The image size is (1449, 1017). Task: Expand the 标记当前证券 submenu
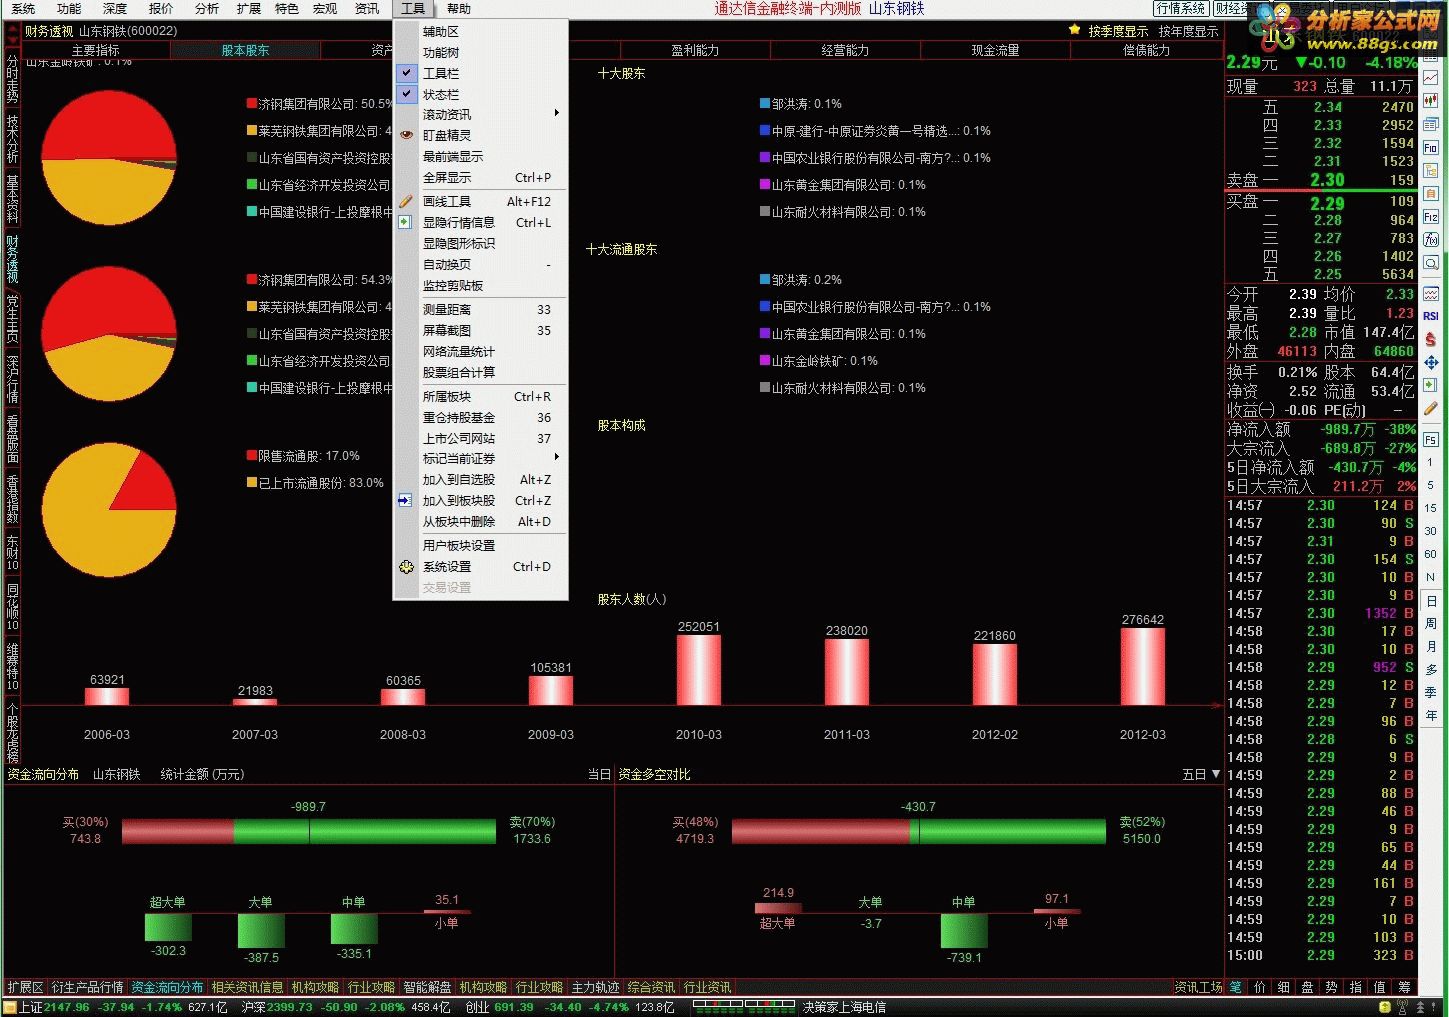click(x=480, y=458)
